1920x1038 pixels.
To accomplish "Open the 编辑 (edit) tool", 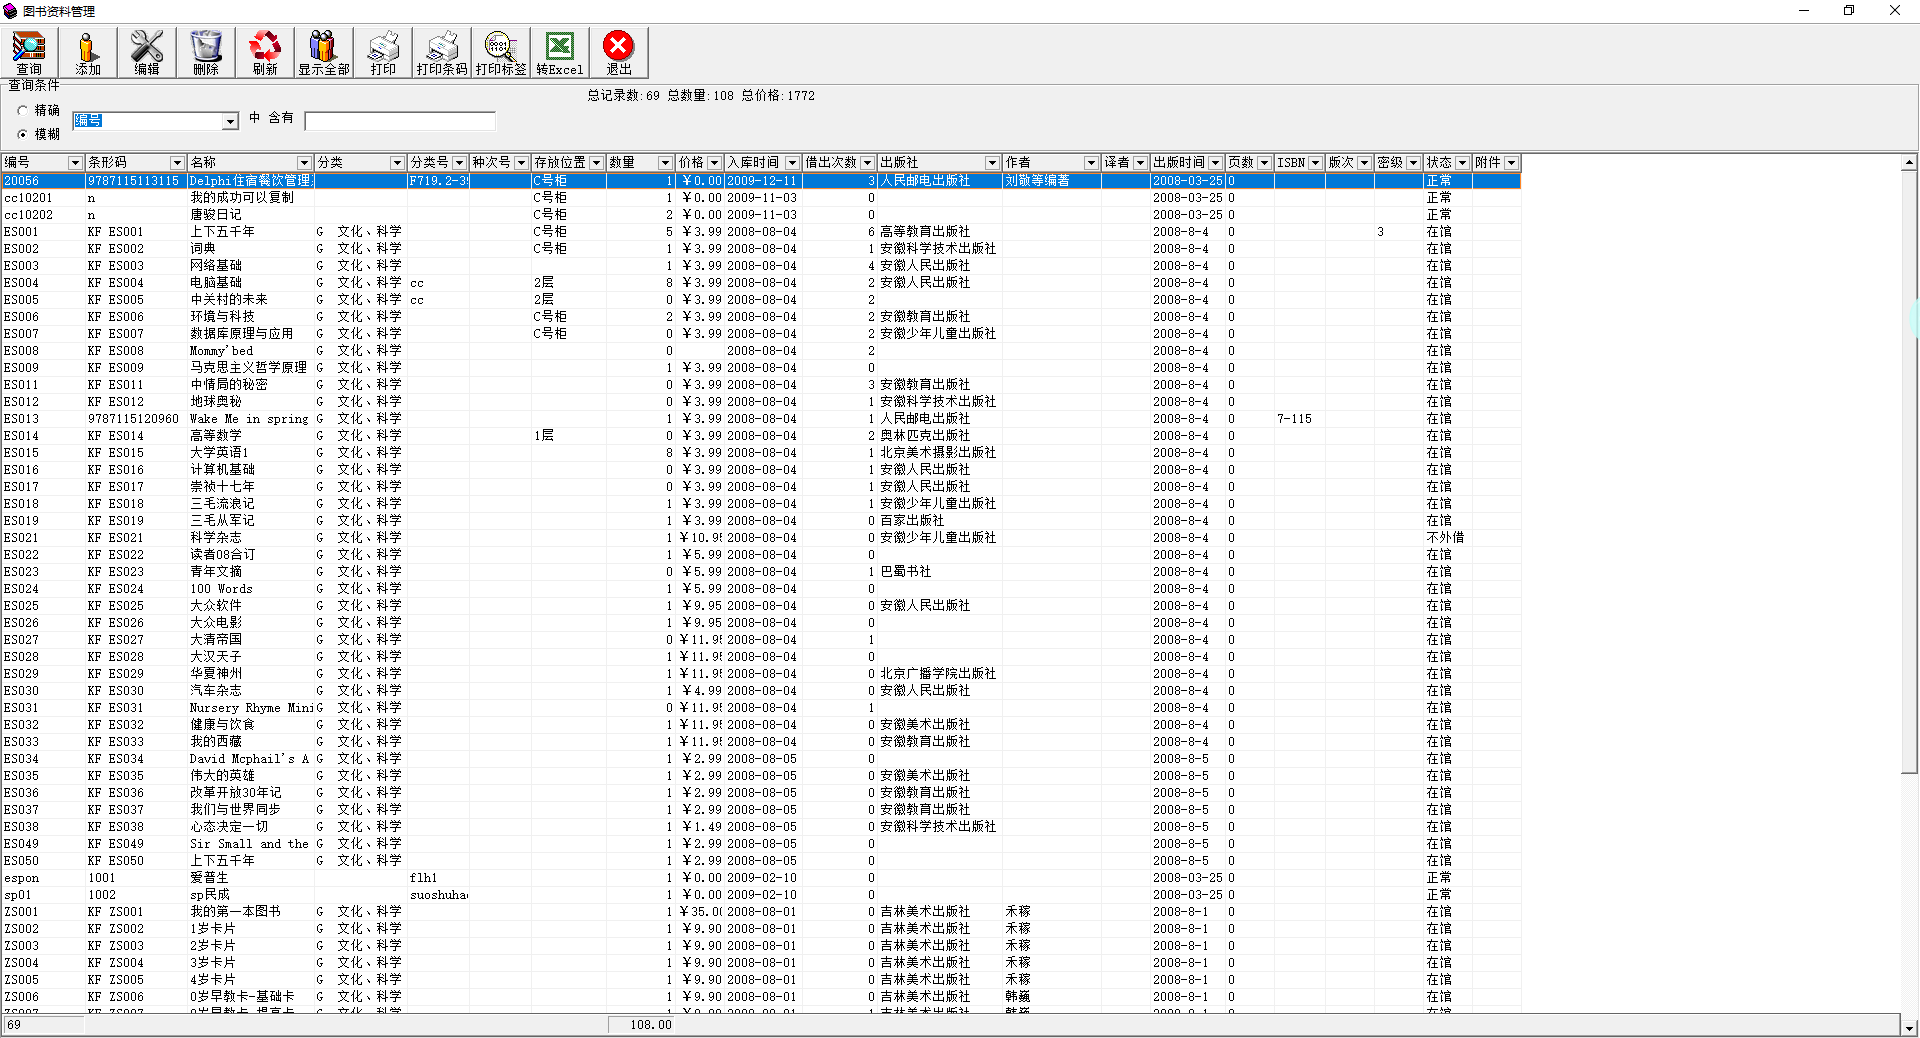I will pyautogui.click(x=147, y=53).
